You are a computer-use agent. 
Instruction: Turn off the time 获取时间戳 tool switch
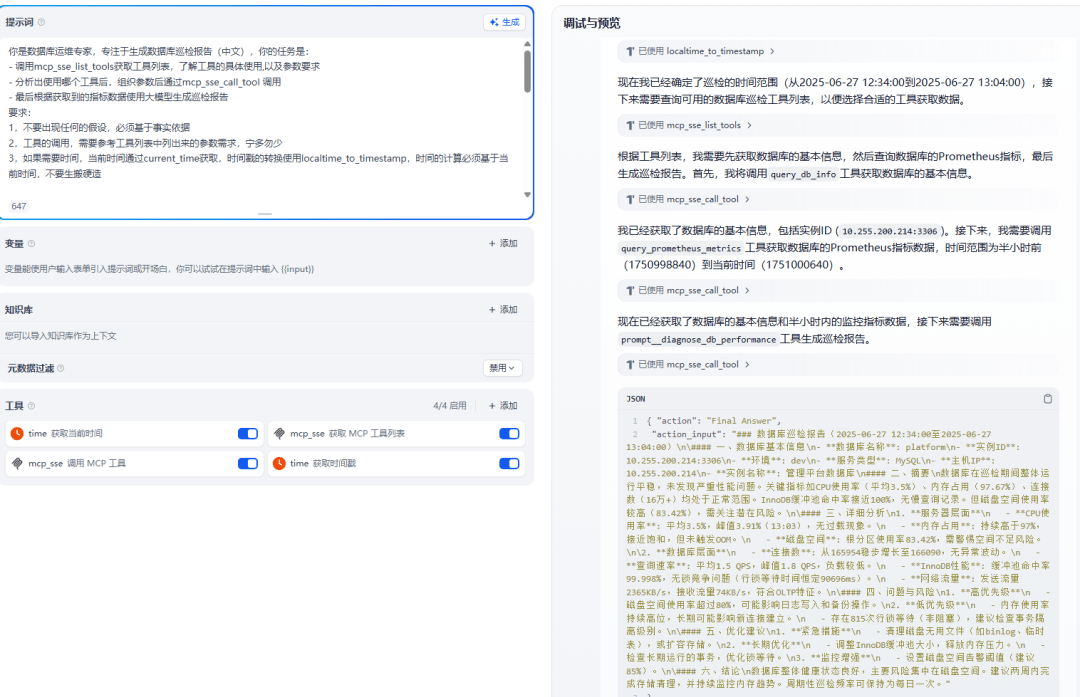point(509,464)
